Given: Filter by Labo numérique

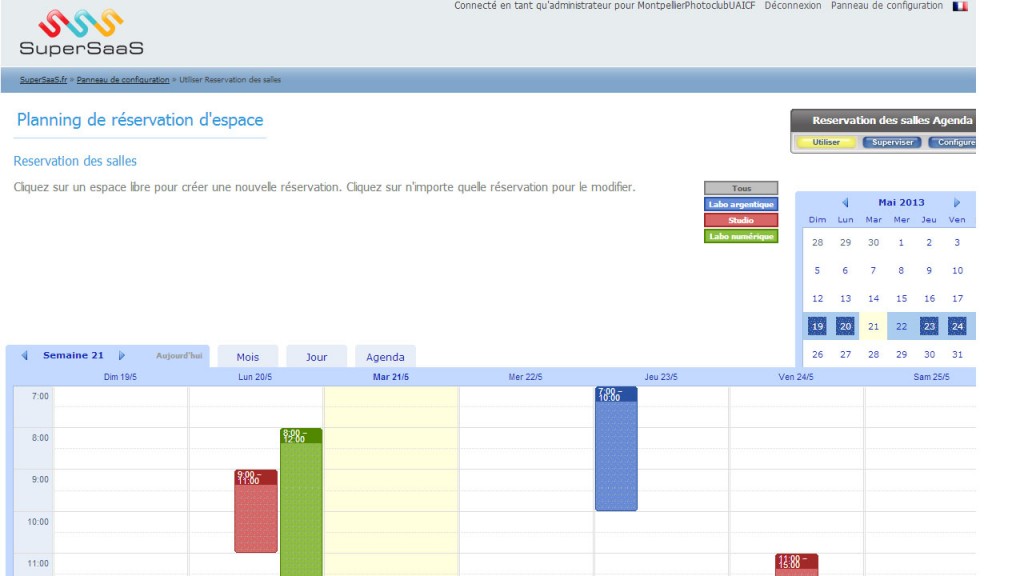Looking at the screenshot, I should click(x=741, y=236).
